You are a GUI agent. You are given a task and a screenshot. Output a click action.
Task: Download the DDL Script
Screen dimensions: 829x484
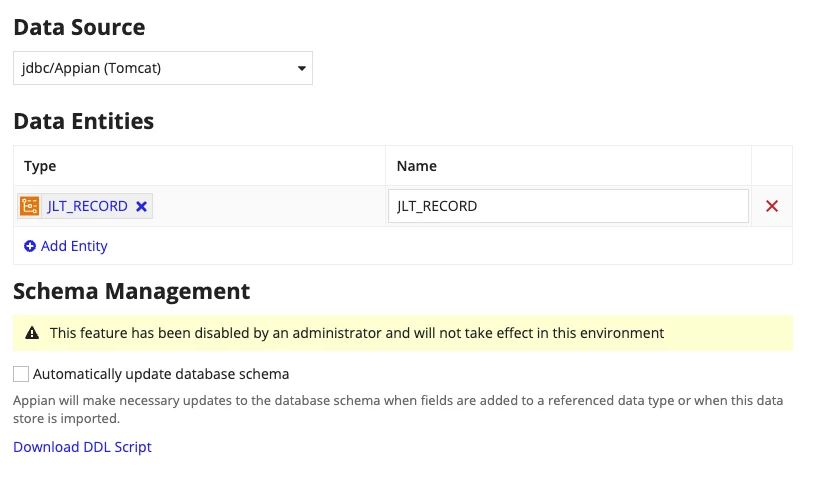point(82,447)
